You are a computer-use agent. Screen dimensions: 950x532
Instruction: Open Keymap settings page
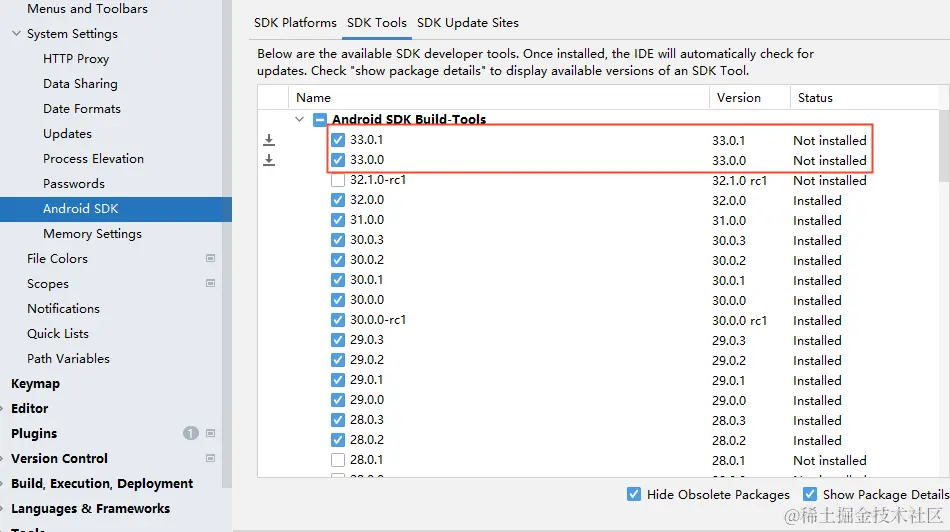35,384
